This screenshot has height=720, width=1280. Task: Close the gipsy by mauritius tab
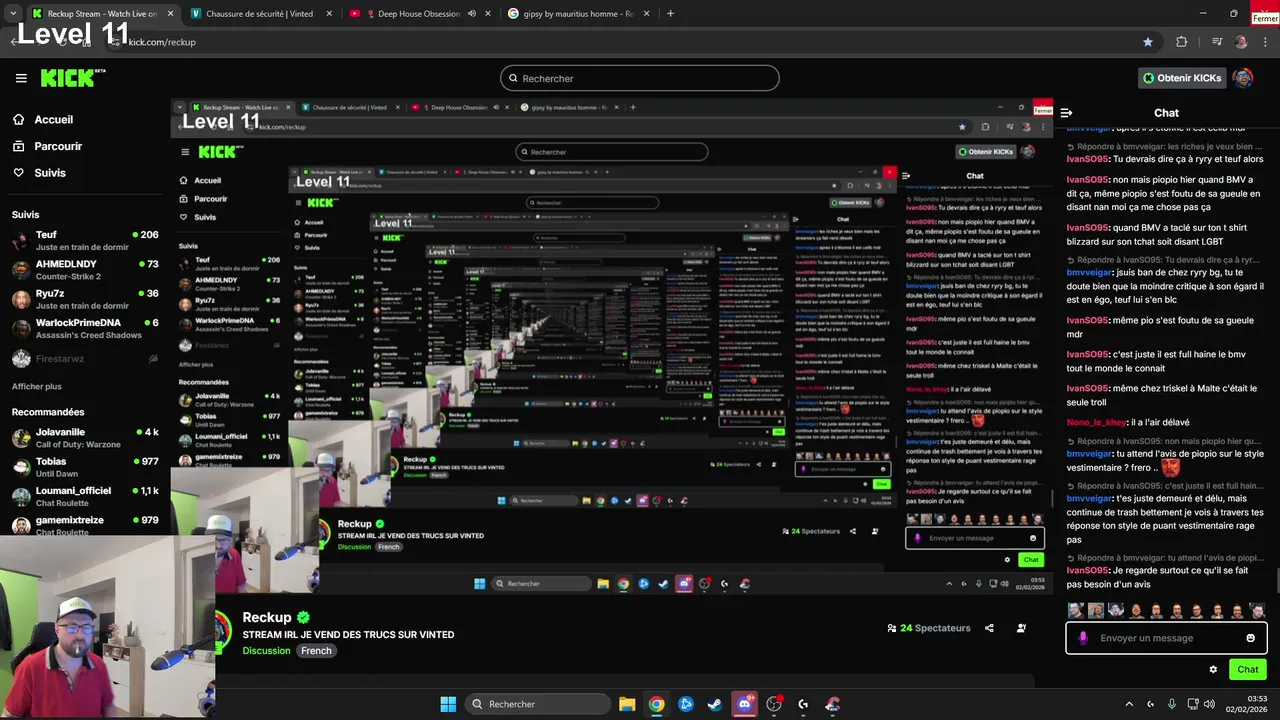pyautogui.click(x=646, y=14)
